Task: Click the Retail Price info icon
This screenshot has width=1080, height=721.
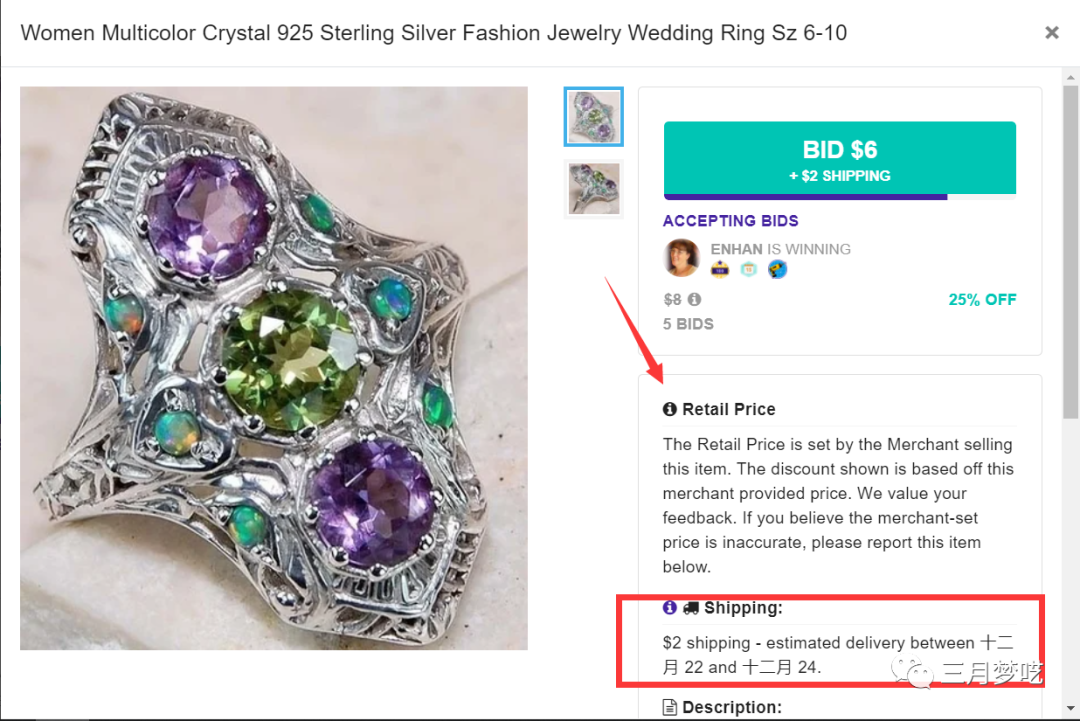Action: tap(670, 409)
